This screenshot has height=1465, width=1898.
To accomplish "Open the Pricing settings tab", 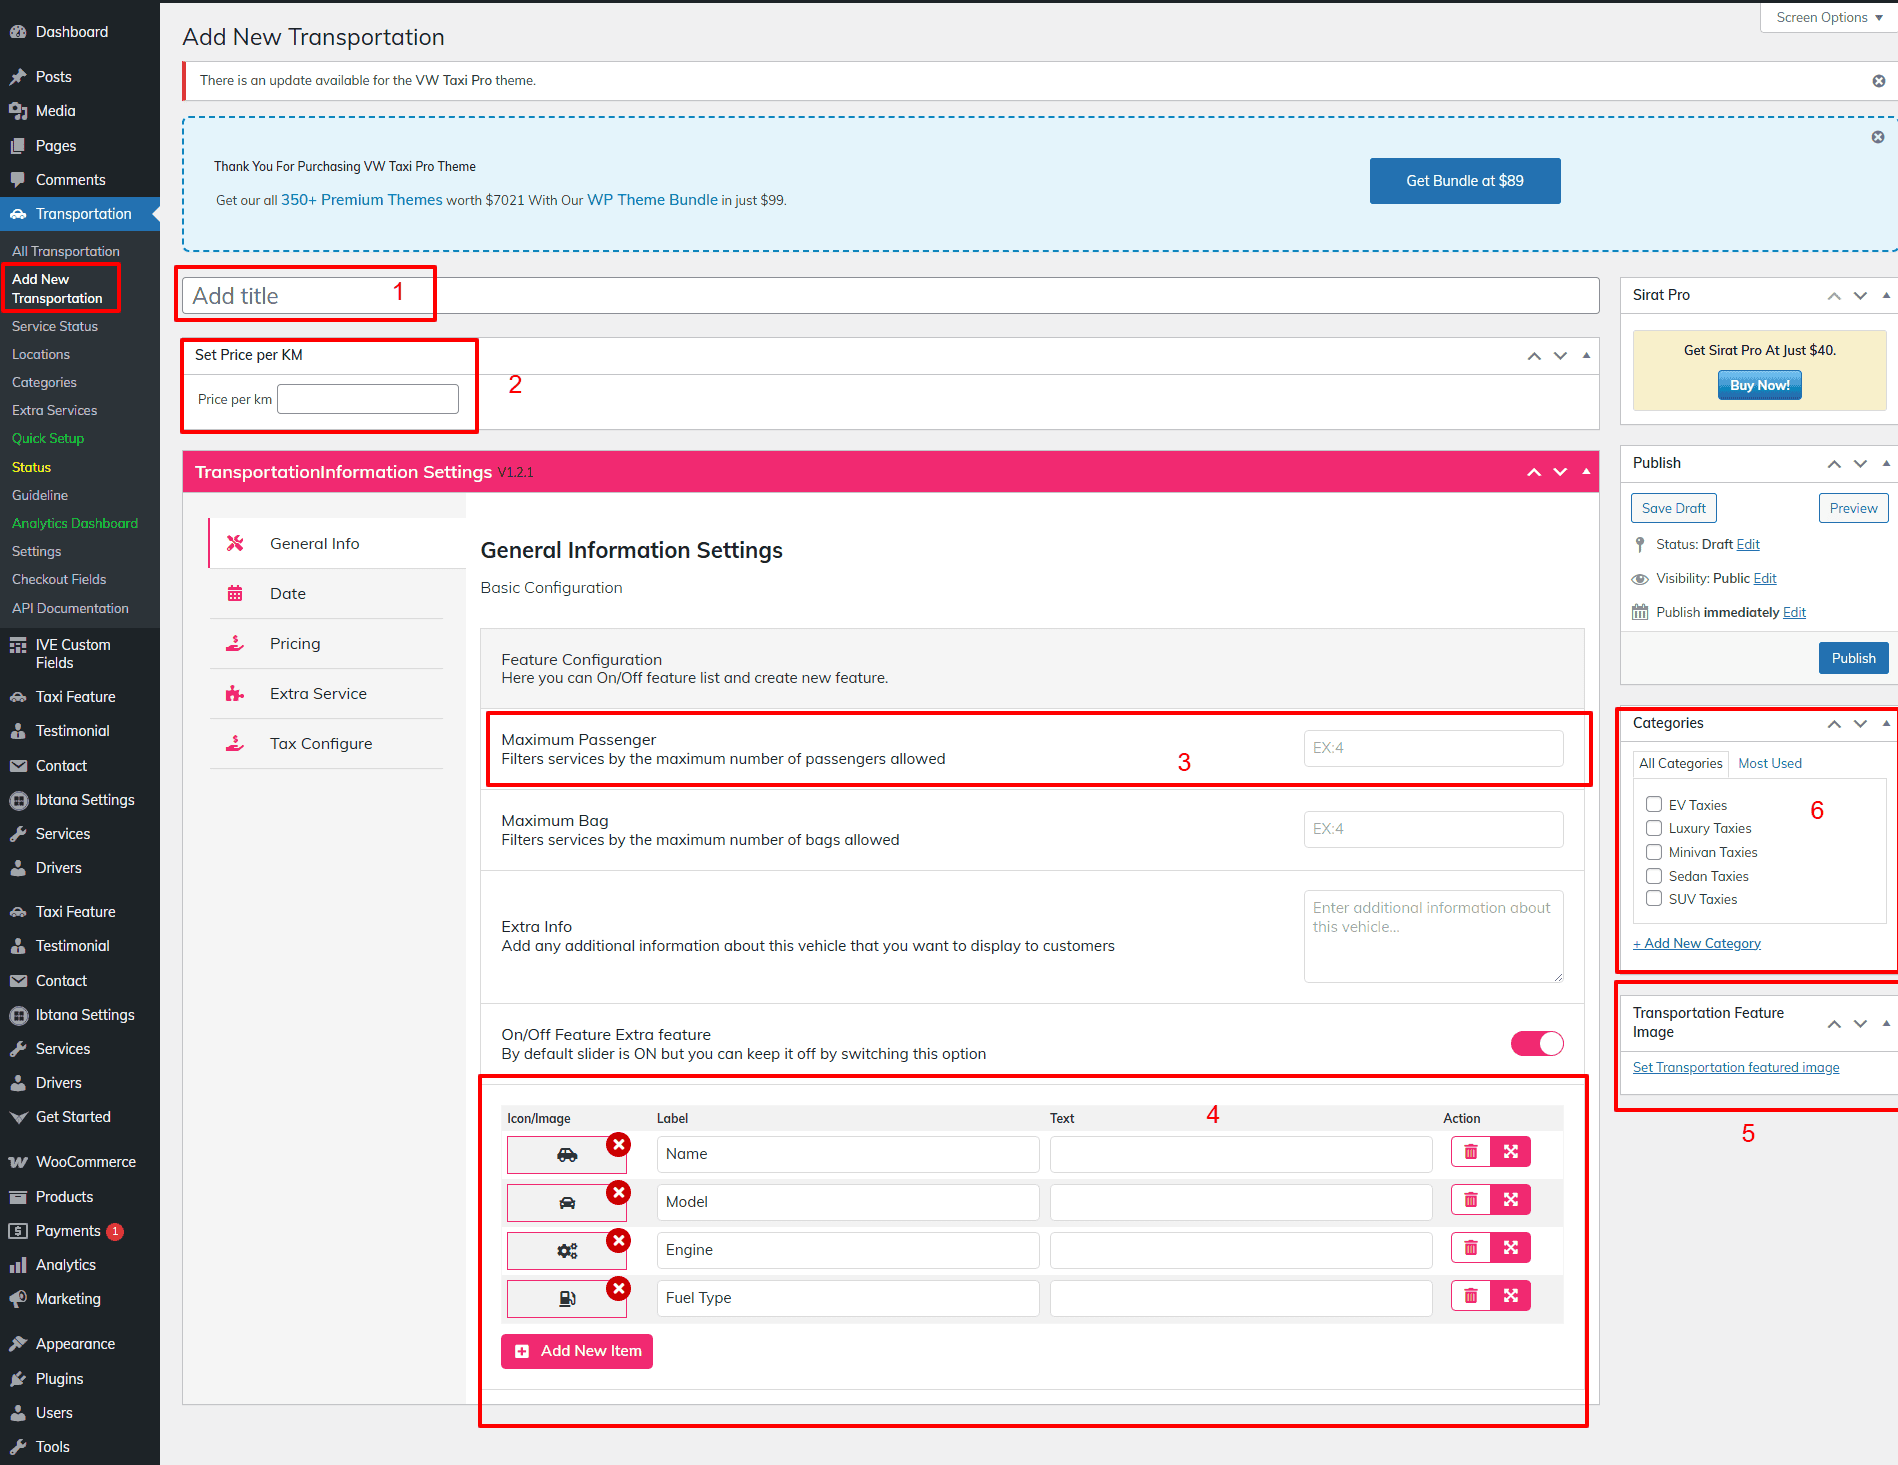I will point(295,644).
